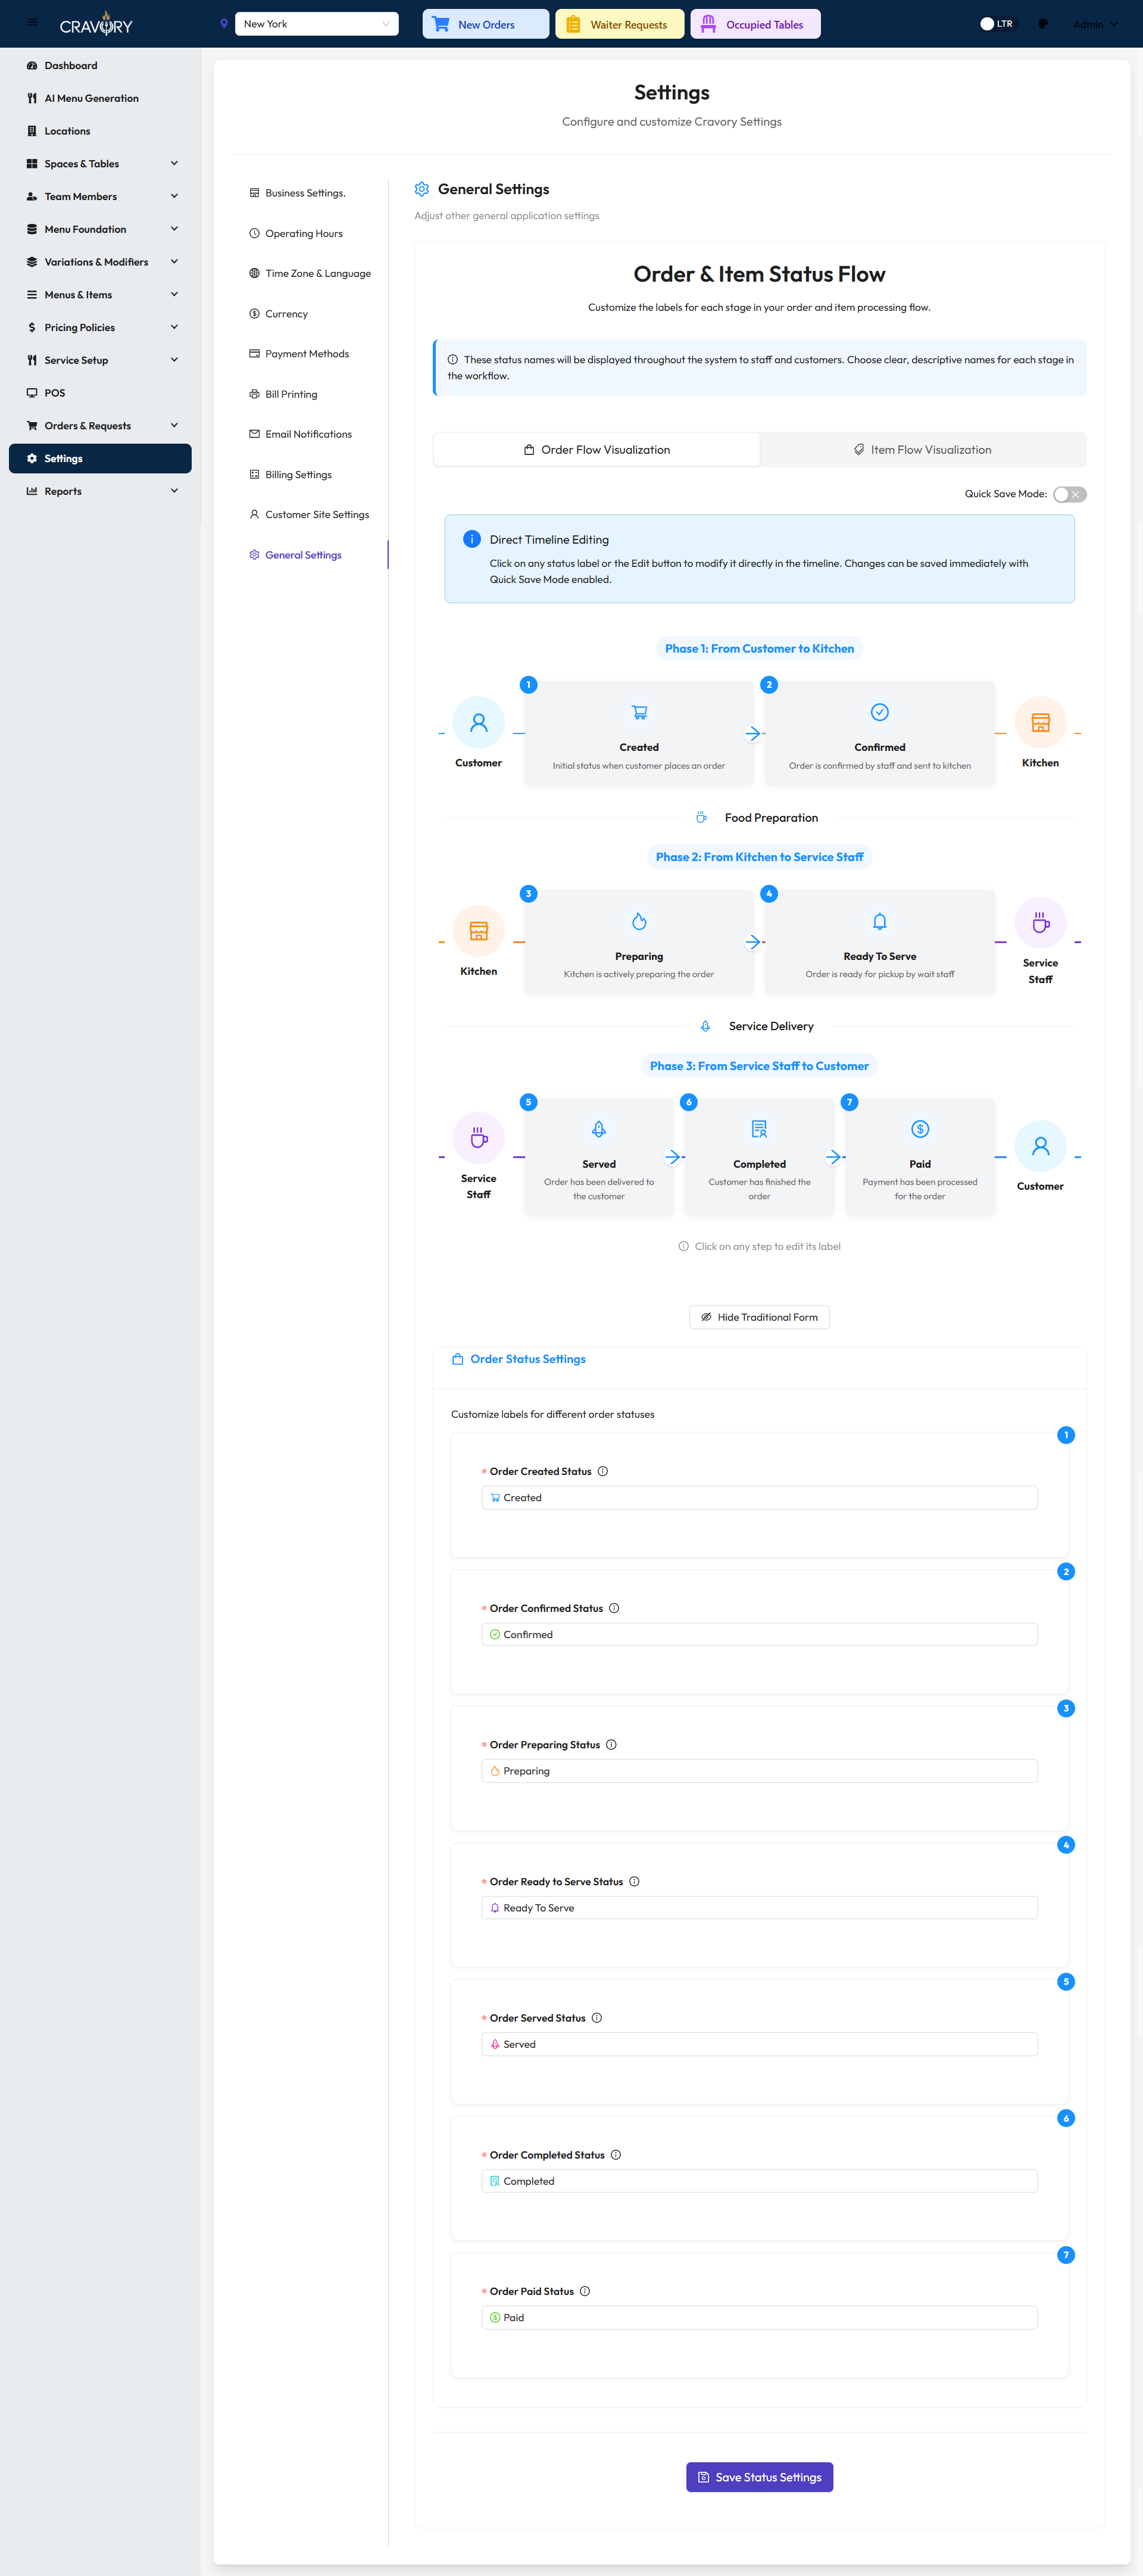Click the Paid step dollar icon
This screenshot has height=2576, width=1143.
click(x=920, y=1129)
